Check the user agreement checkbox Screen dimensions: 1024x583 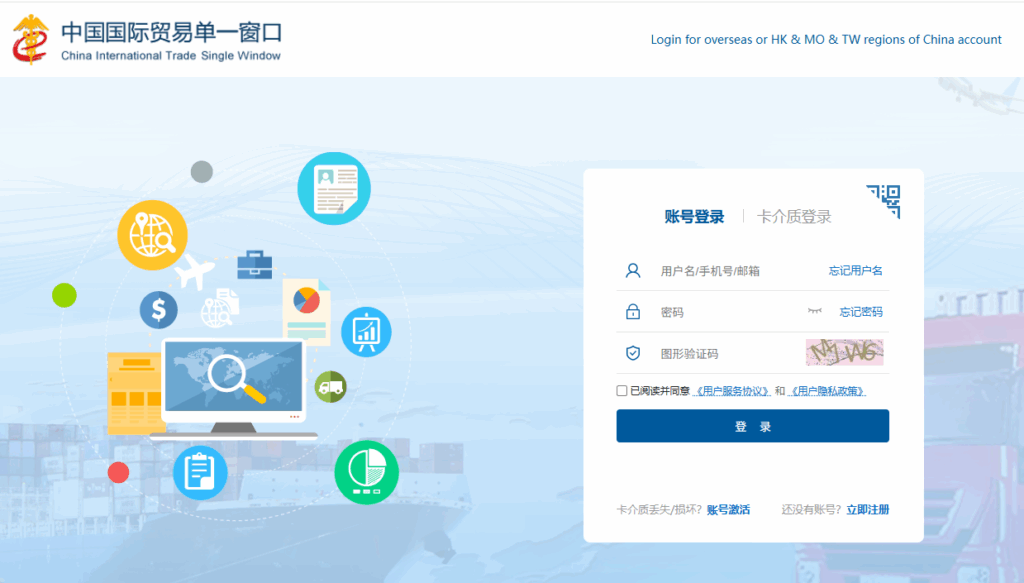[x=621, y=390]
